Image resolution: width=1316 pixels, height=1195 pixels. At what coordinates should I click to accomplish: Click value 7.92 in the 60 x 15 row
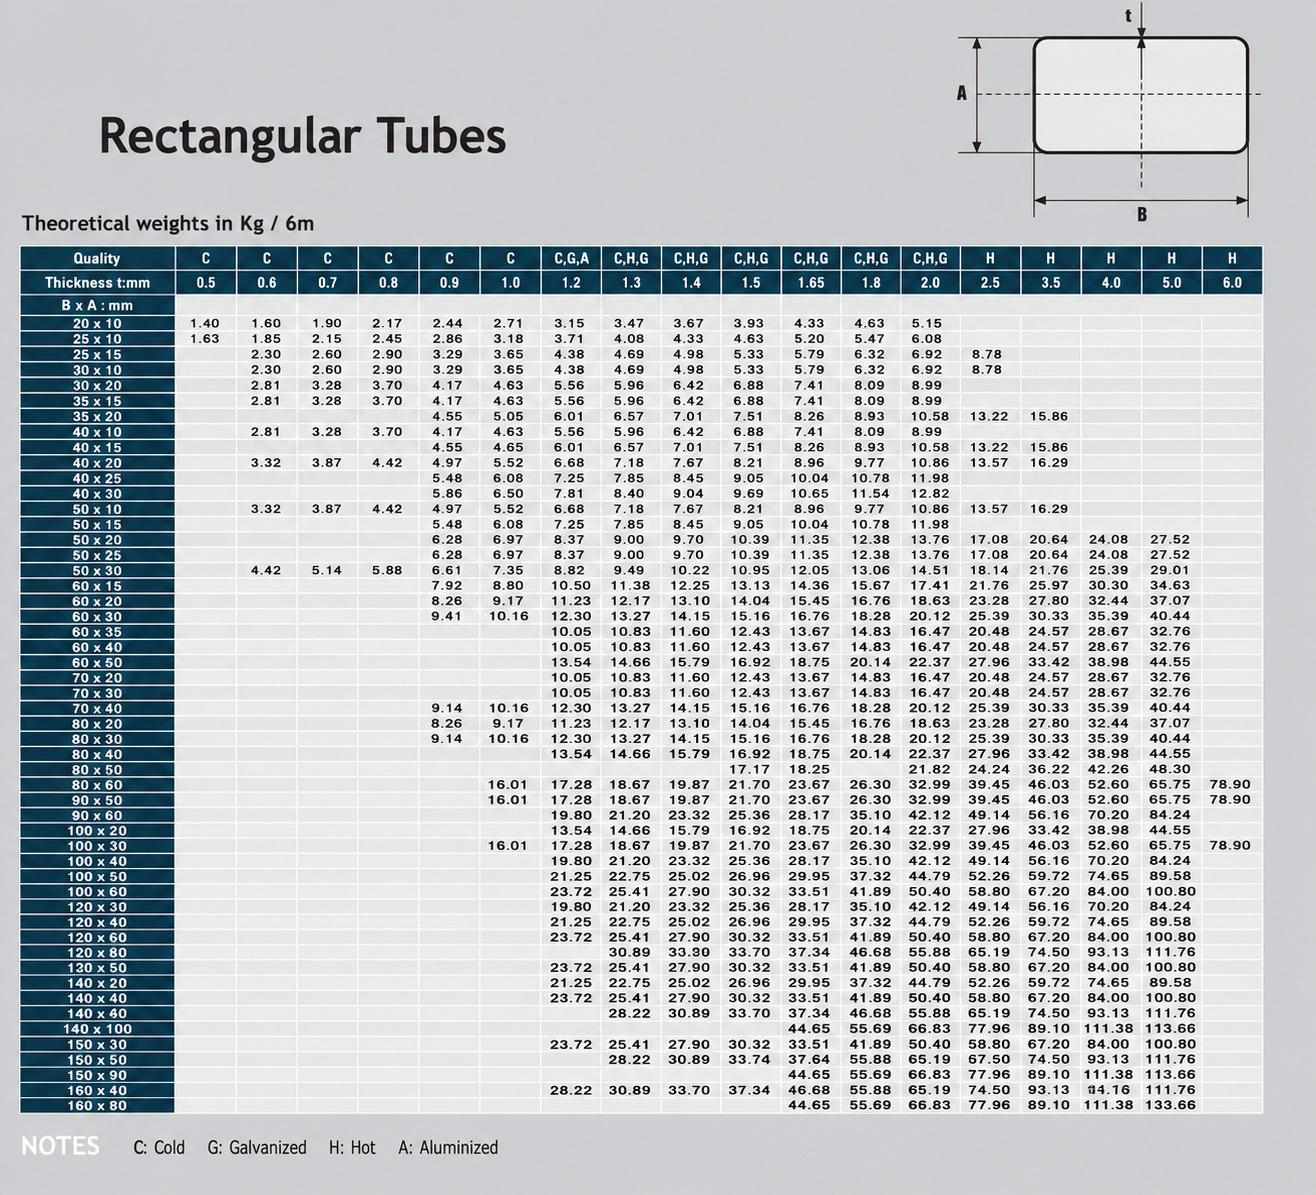448,586
